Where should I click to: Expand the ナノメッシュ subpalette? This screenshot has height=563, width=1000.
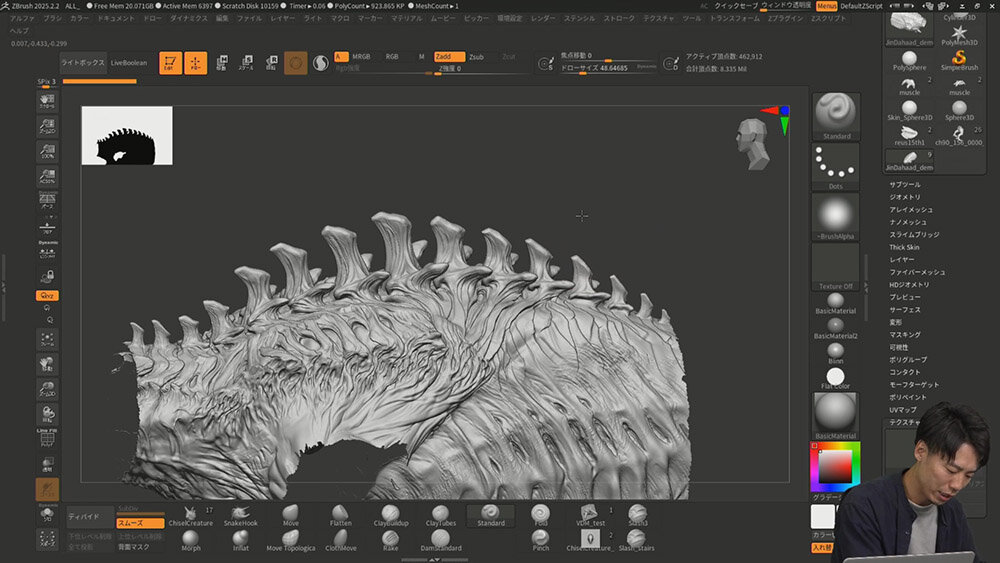[908, 222]
